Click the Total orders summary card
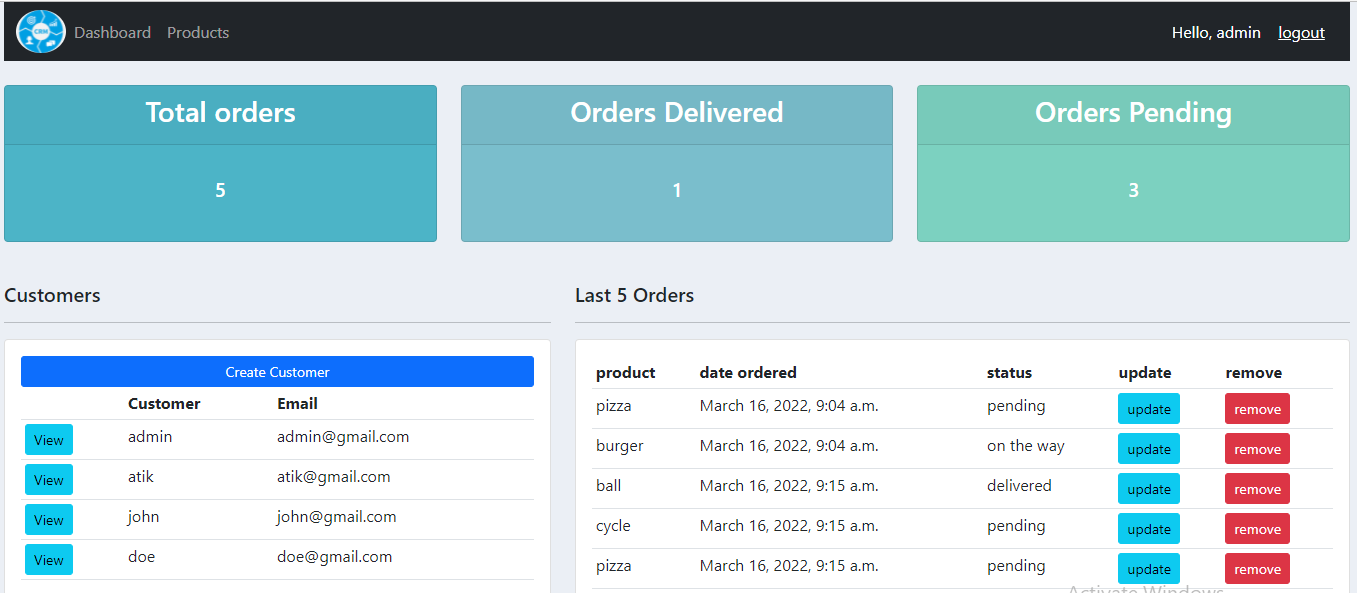 (220, 163)
